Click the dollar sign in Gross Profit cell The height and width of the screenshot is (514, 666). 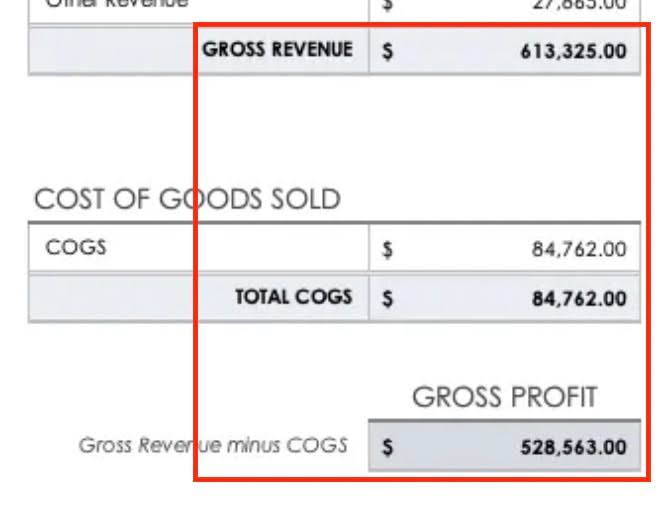[388, 447]
